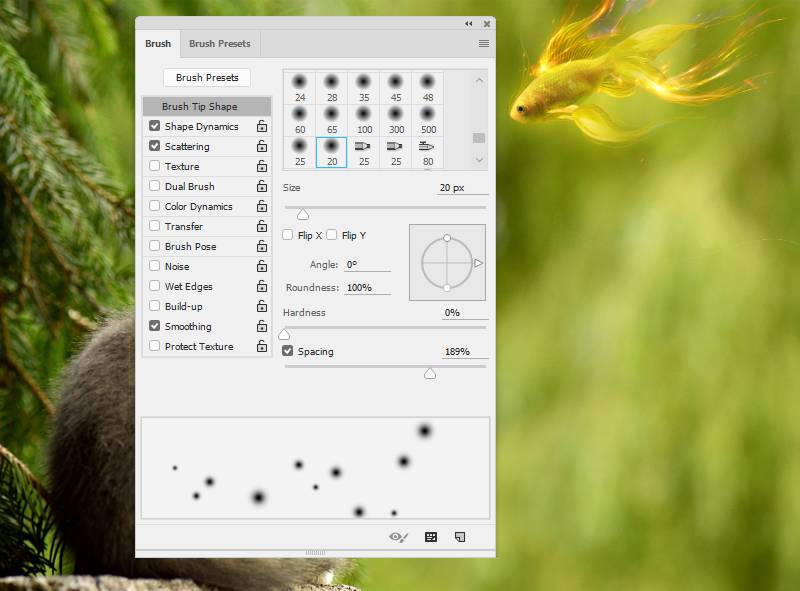This screenshot has width=800, height=591.
Task: Enable Transfer checkbox
Action: 155,225
